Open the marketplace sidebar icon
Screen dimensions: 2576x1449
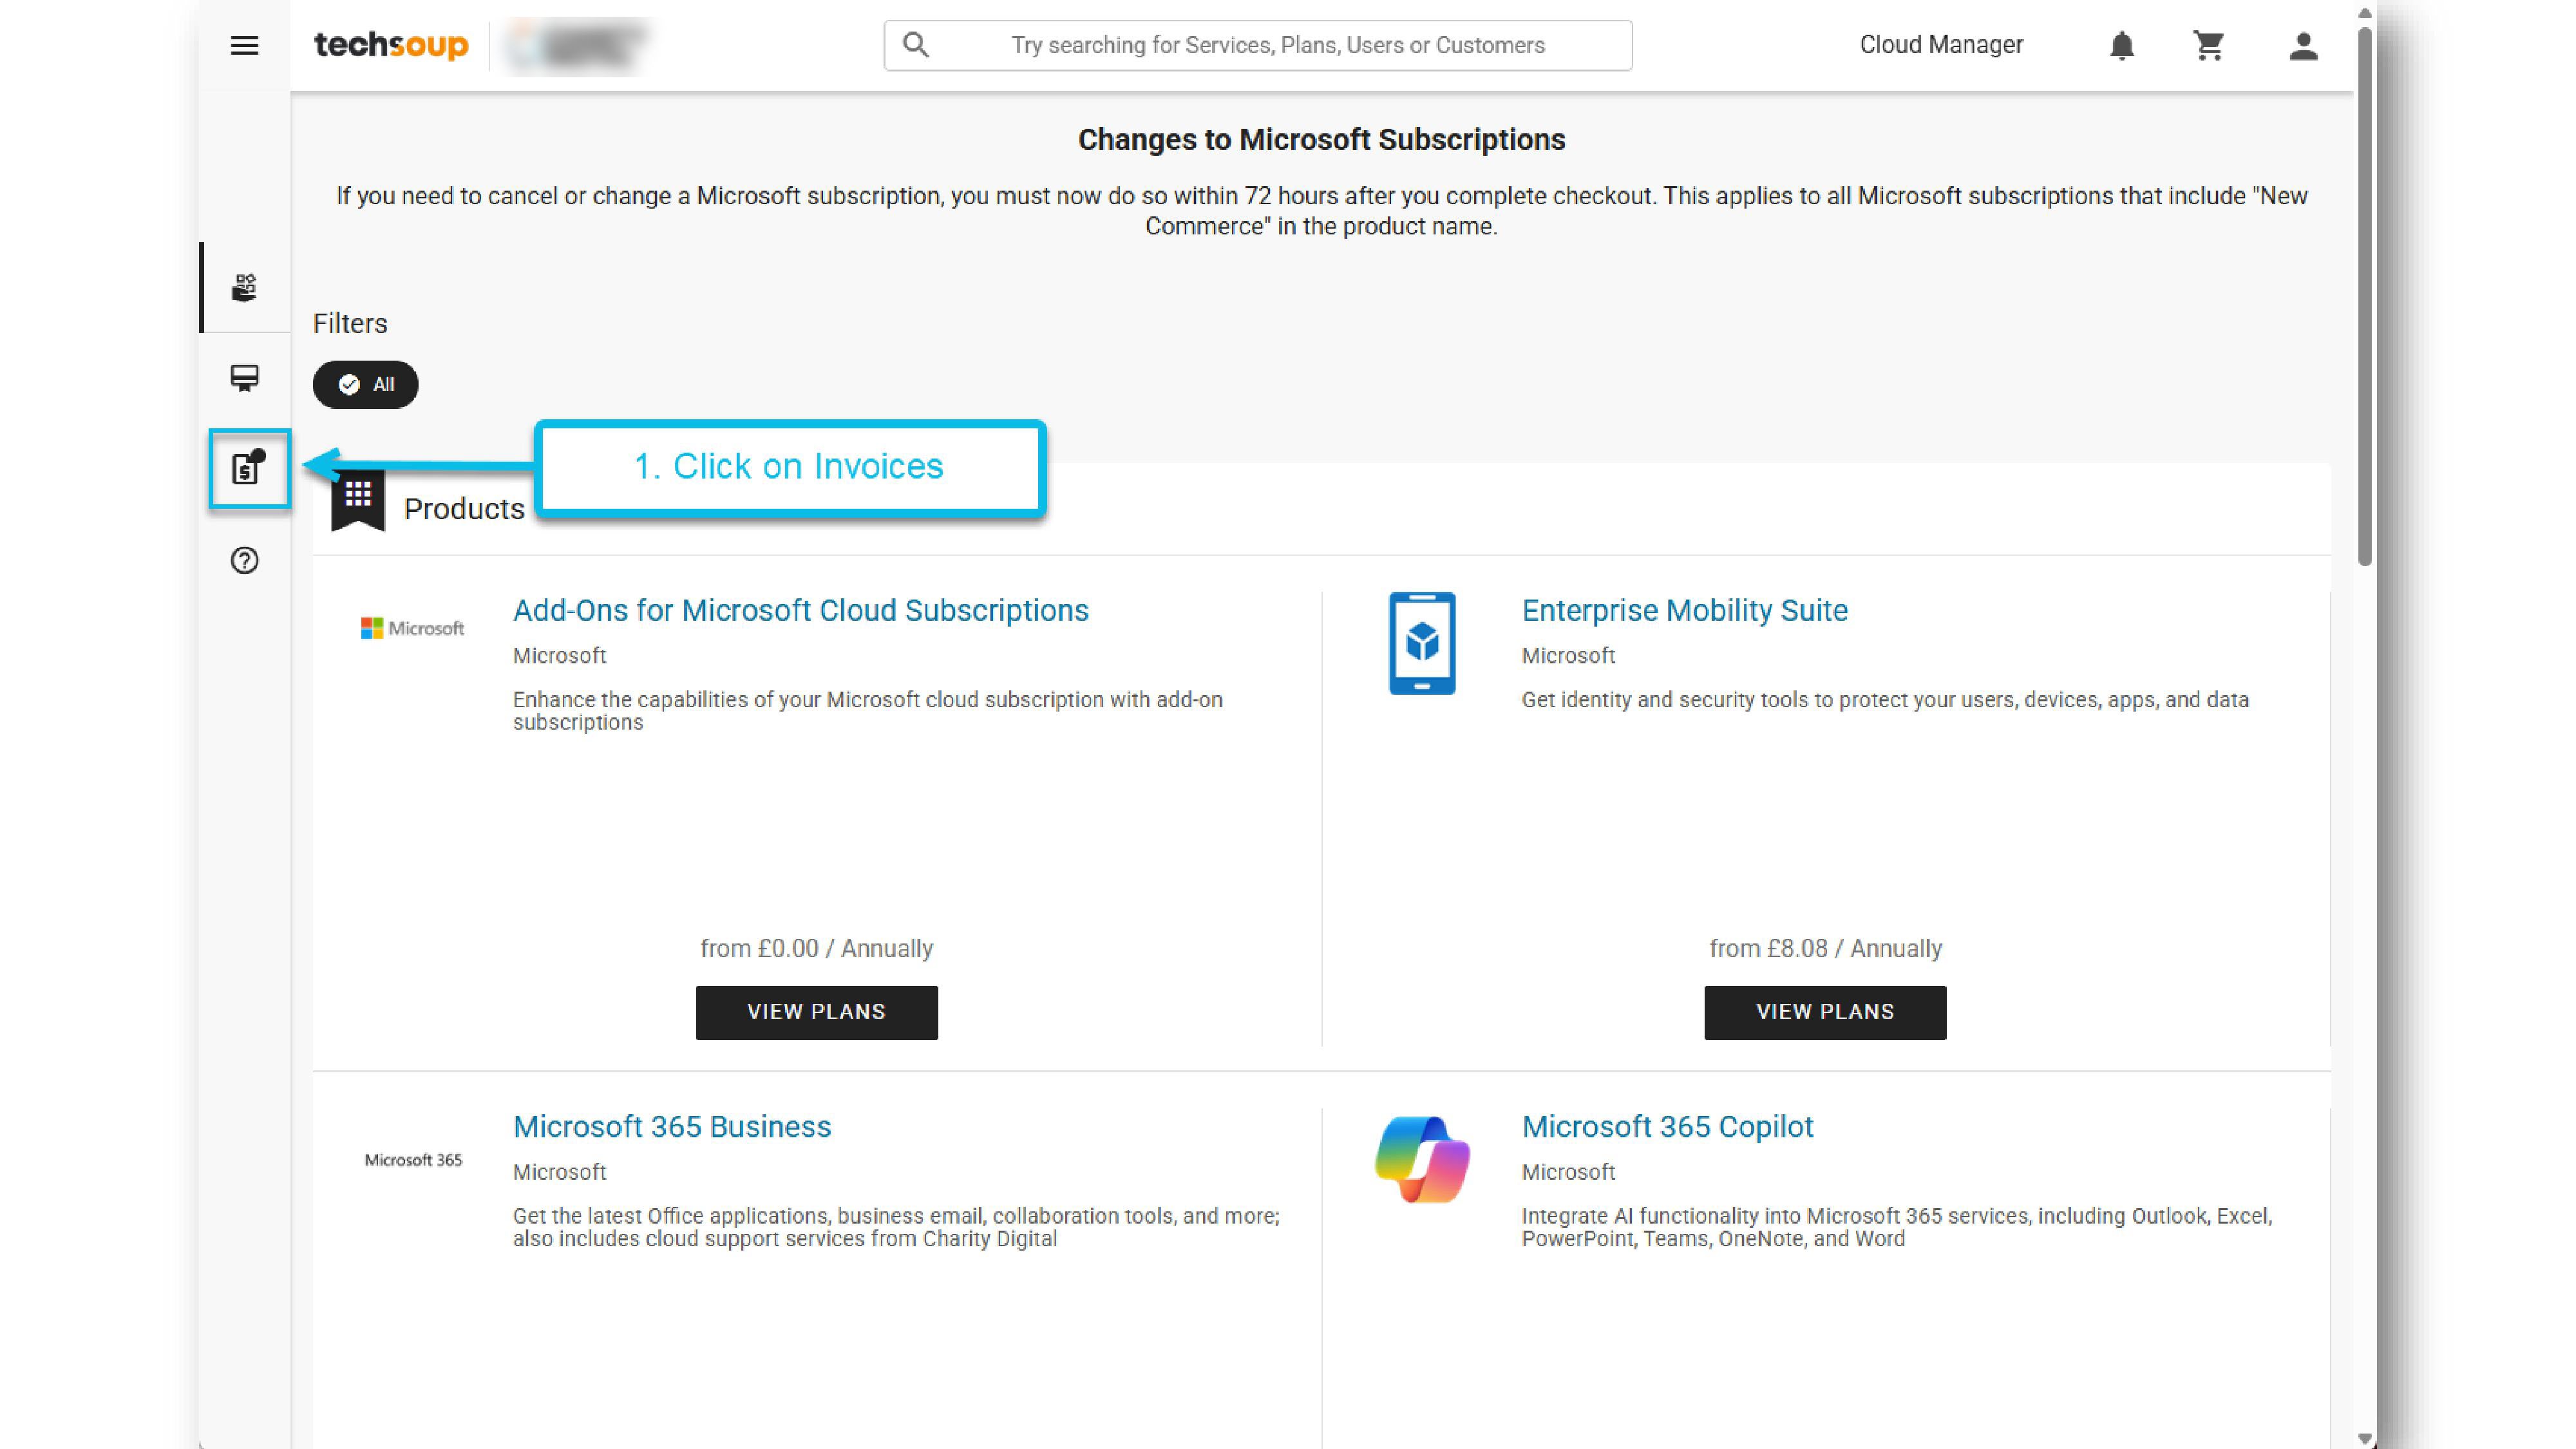[x=244, y=288]
